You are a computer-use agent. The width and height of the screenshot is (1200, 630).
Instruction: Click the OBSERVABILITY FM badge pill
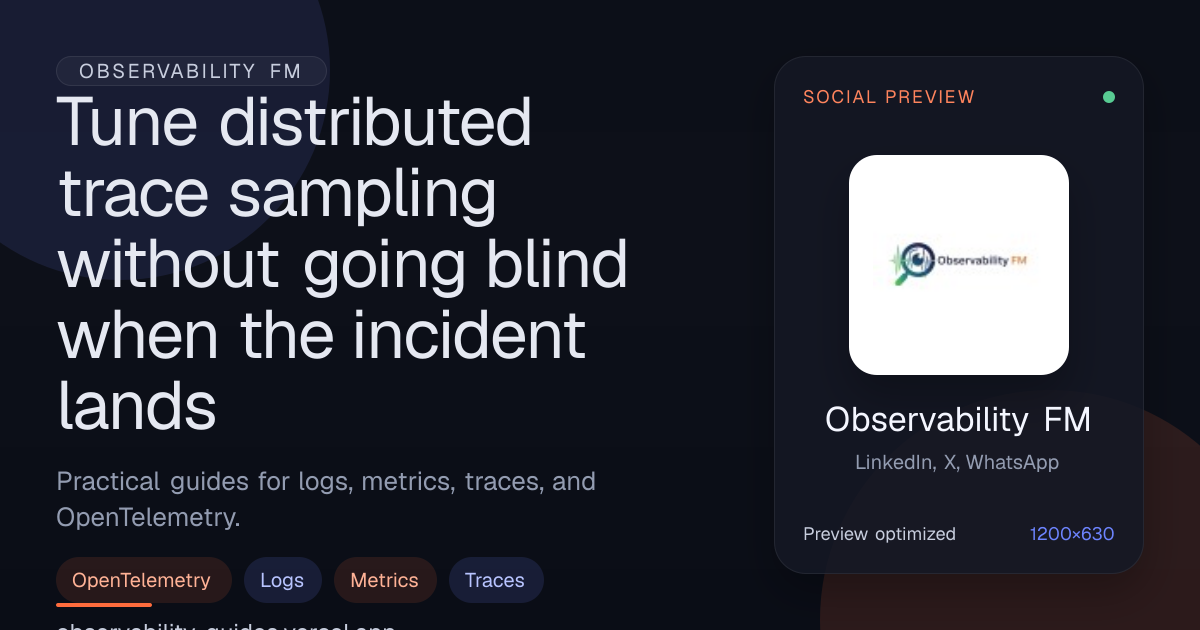192,71
